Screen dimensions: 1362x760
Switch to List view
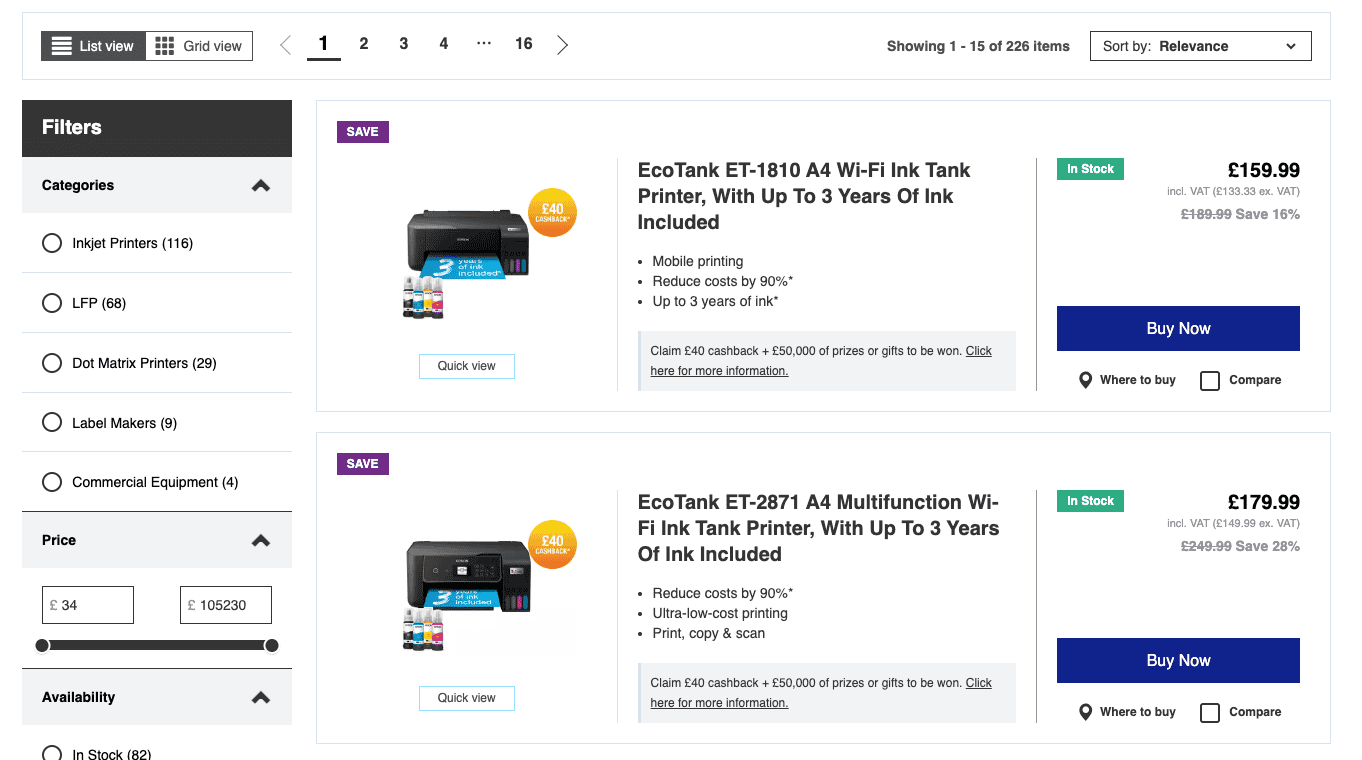pyautogui.click(x=93, y=46)
